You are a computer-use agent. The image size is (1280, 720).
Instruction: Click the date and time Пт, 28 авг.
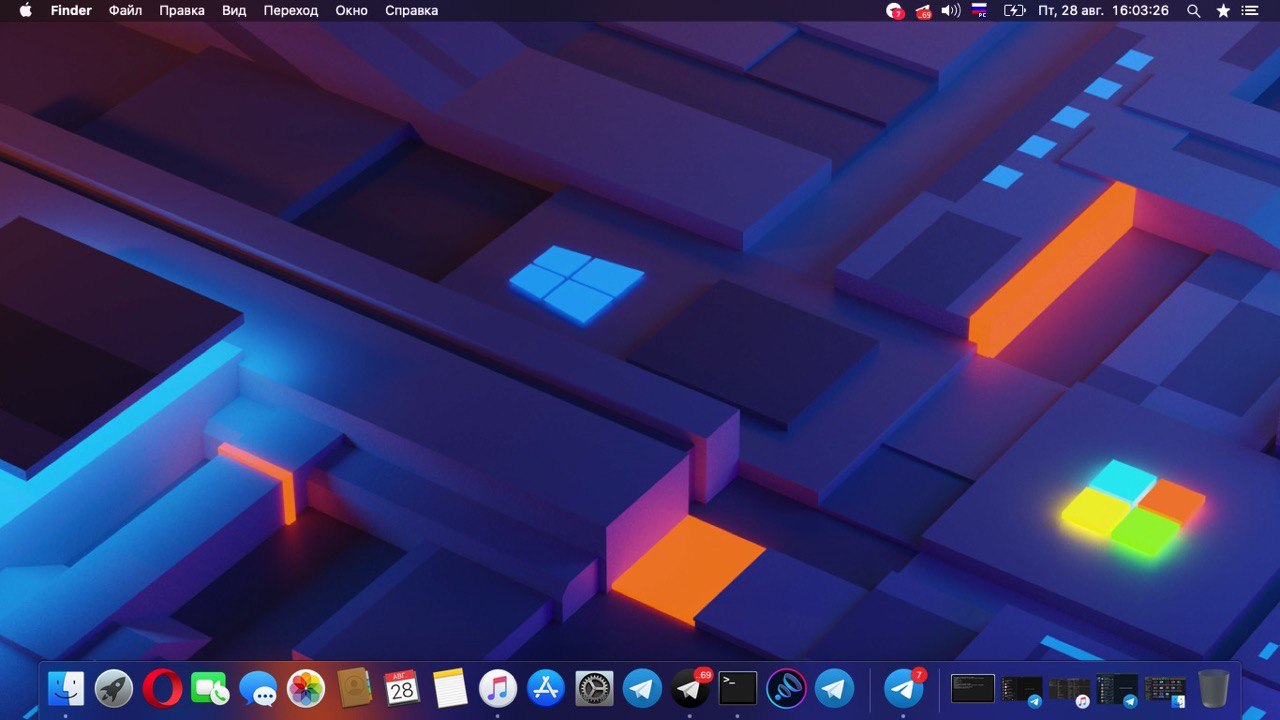coord(1103,10)
